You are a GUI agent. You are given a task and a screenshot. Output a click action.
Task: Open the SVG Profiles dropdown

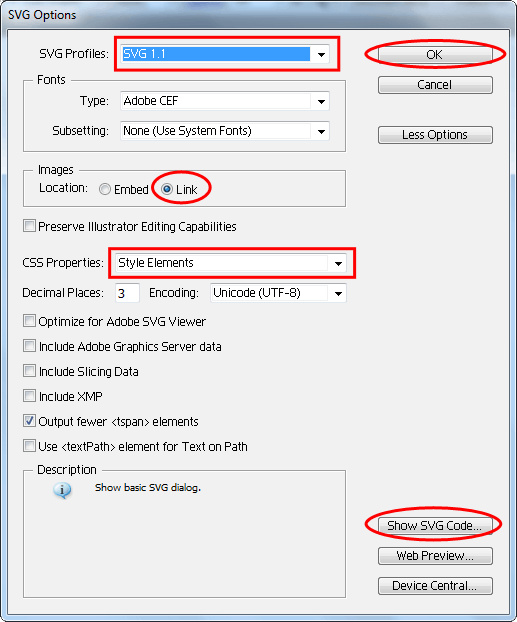pyautogui.click(x=225, y=54)
